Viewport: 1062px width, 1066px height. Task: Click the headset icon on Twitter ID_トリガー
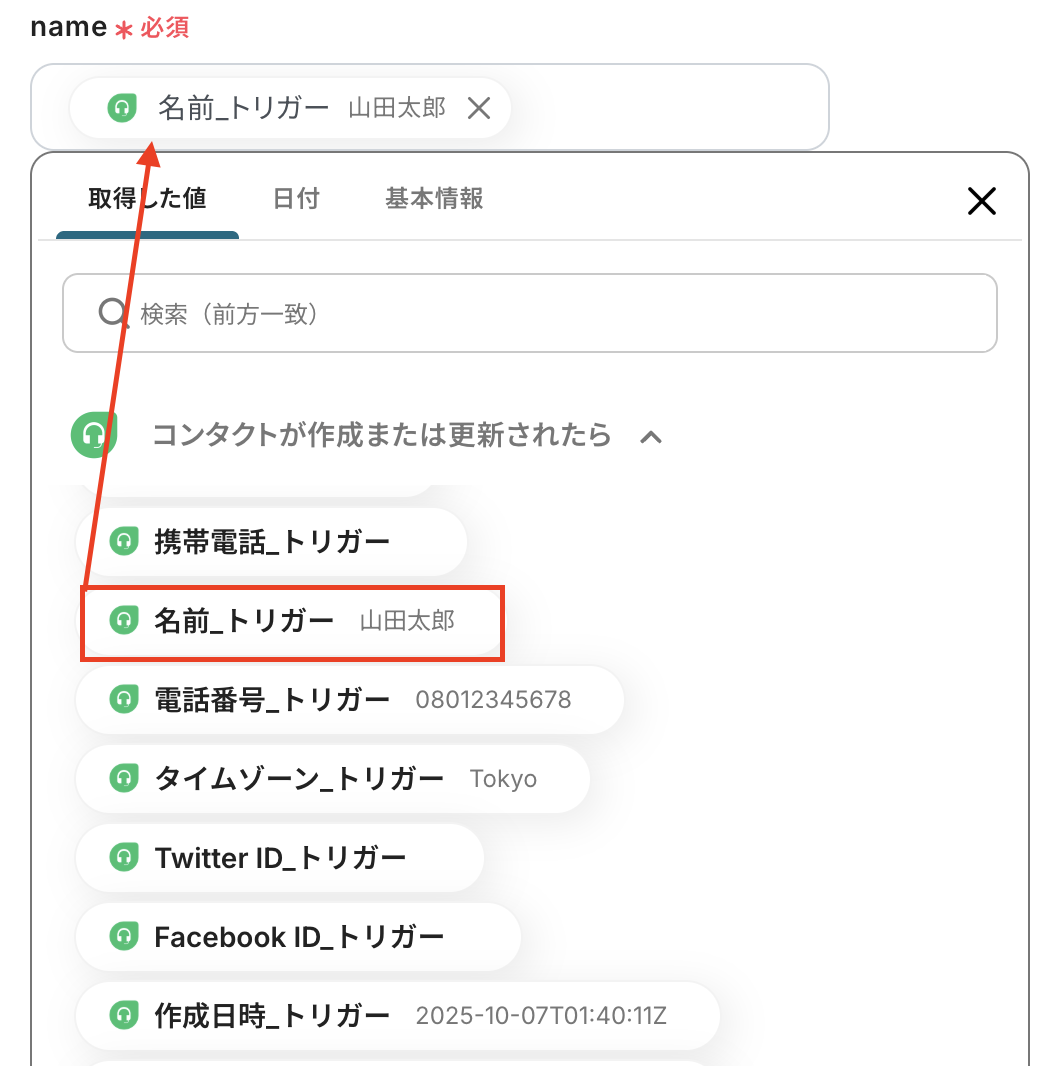[123, 857]
